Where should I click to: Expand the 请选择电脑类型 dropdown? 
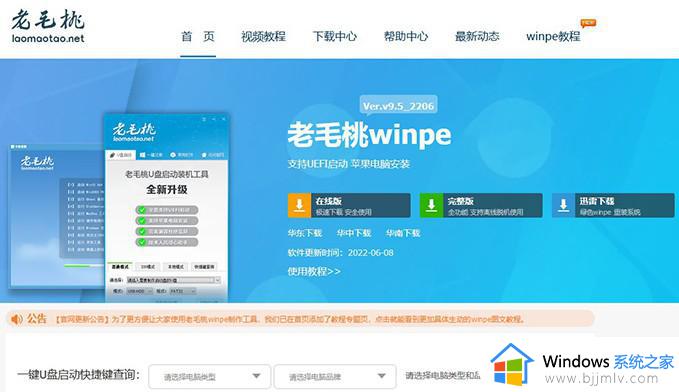click(x=210, y=376)
